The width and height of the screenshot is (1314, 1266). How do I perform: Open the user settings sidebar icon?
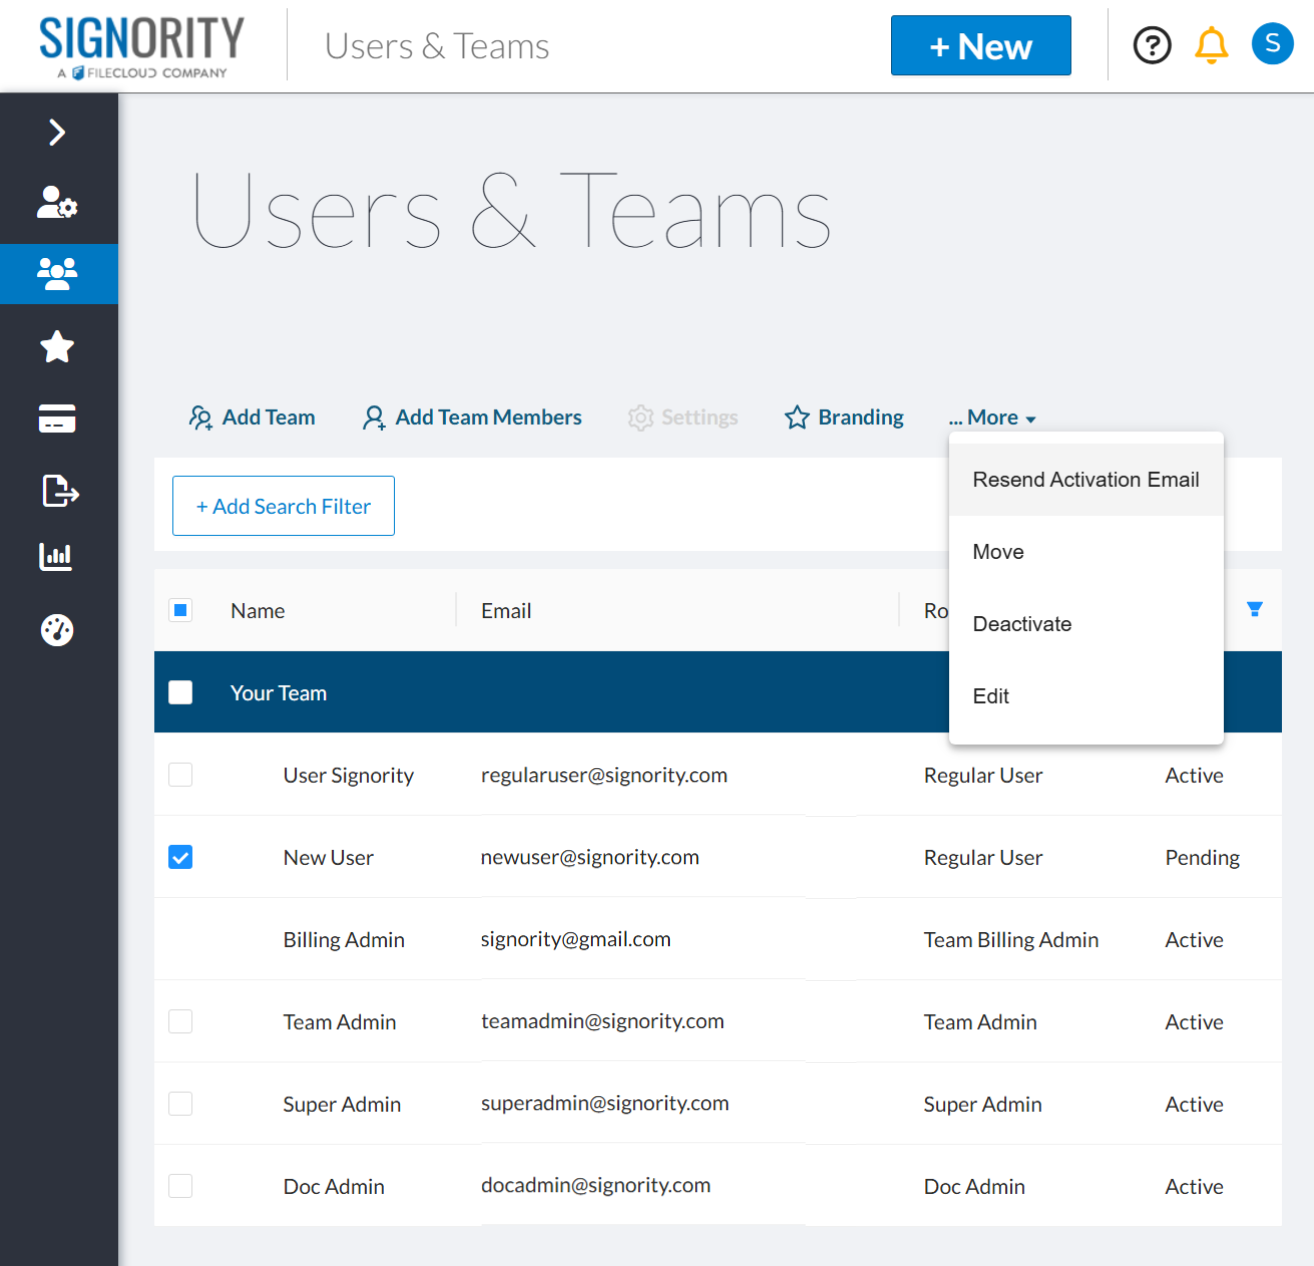click(57, 203)
